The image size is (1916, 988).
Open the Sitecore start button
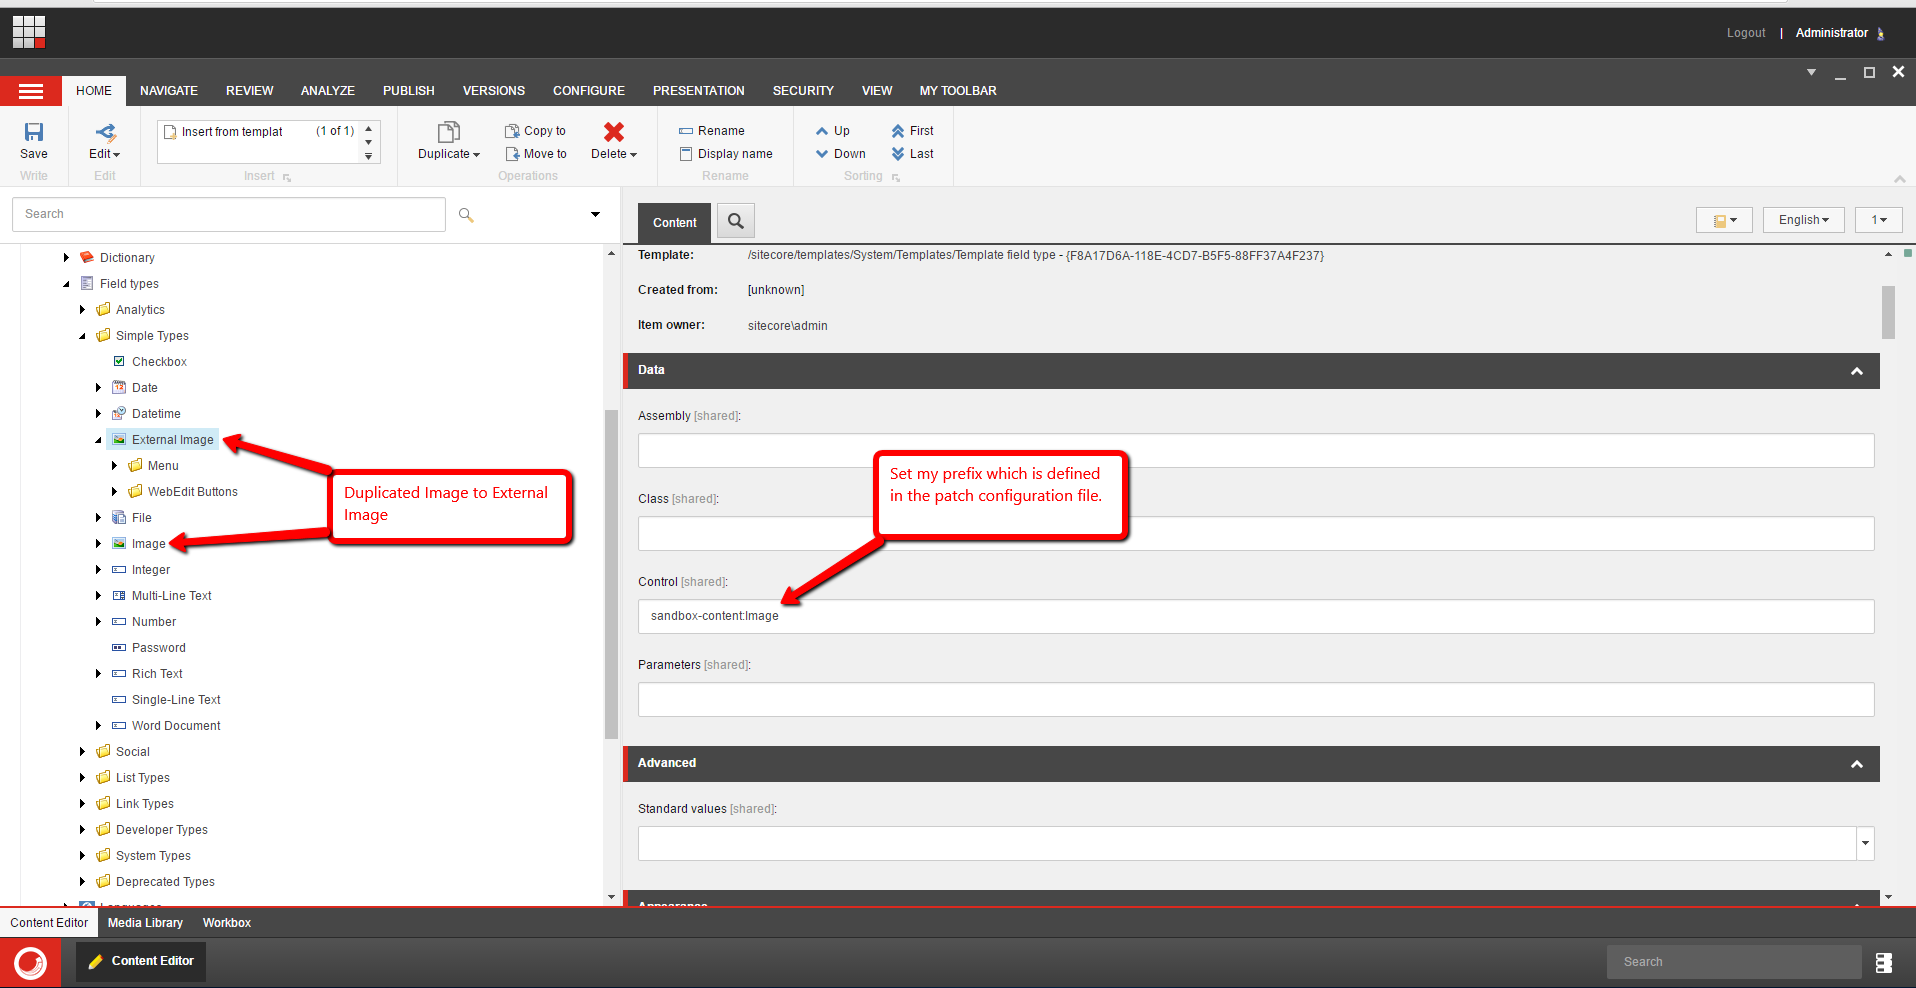(30, 962)
